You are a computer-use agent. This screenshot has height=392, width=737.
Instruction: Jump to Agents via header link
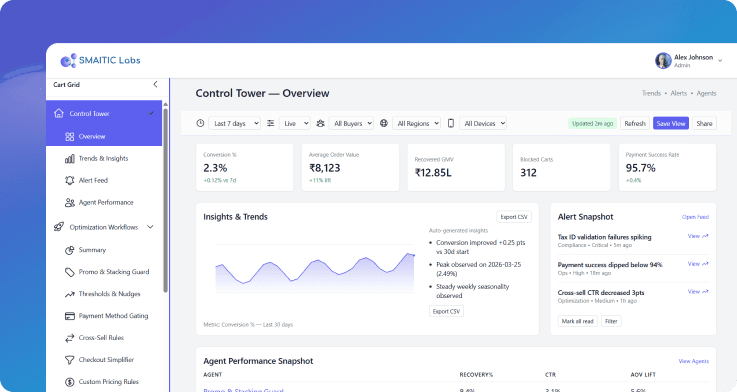(706, 93)
